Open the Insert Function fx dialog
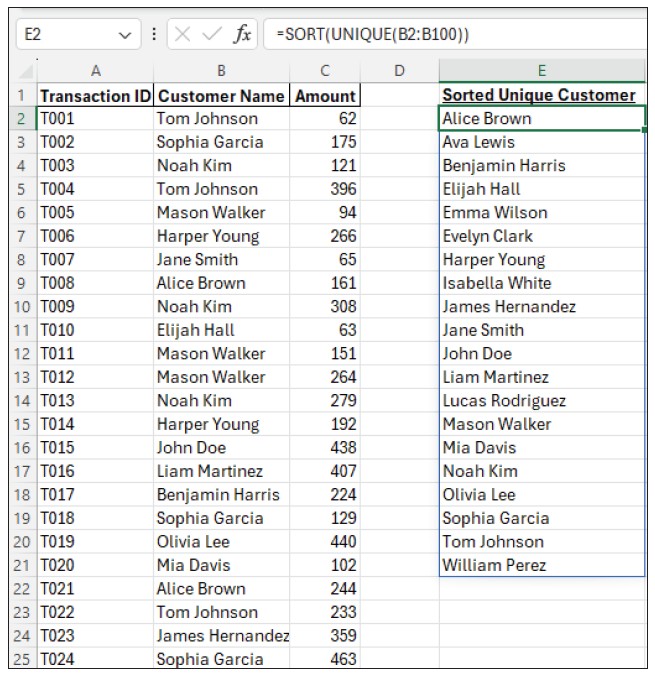 pyautogui.click(x=242, y=34)
